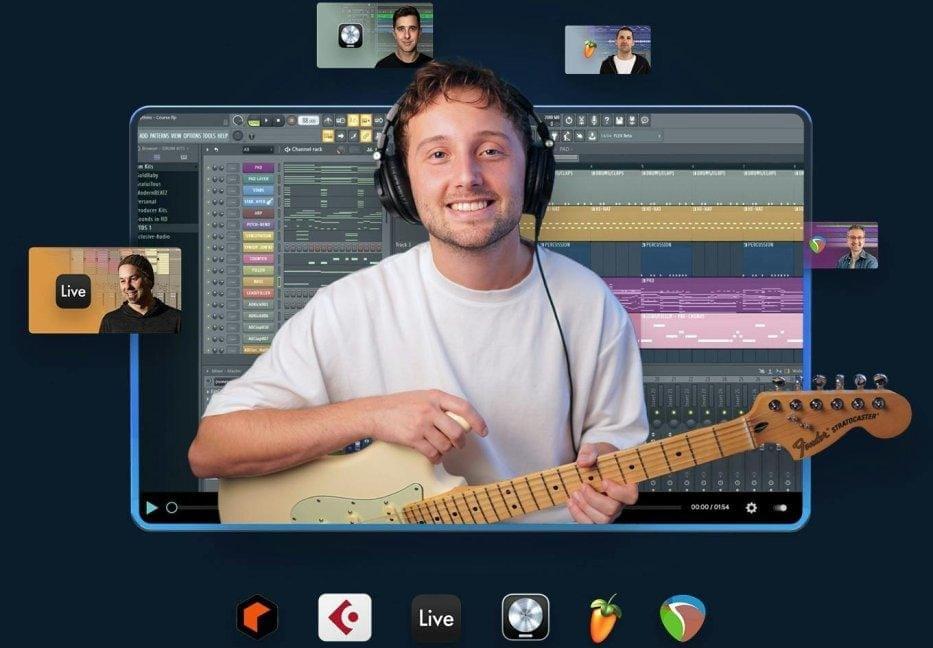The height and width of the screenshot is (648, 933).
Task: Select the PAD channel button
Action: [258, 167]
